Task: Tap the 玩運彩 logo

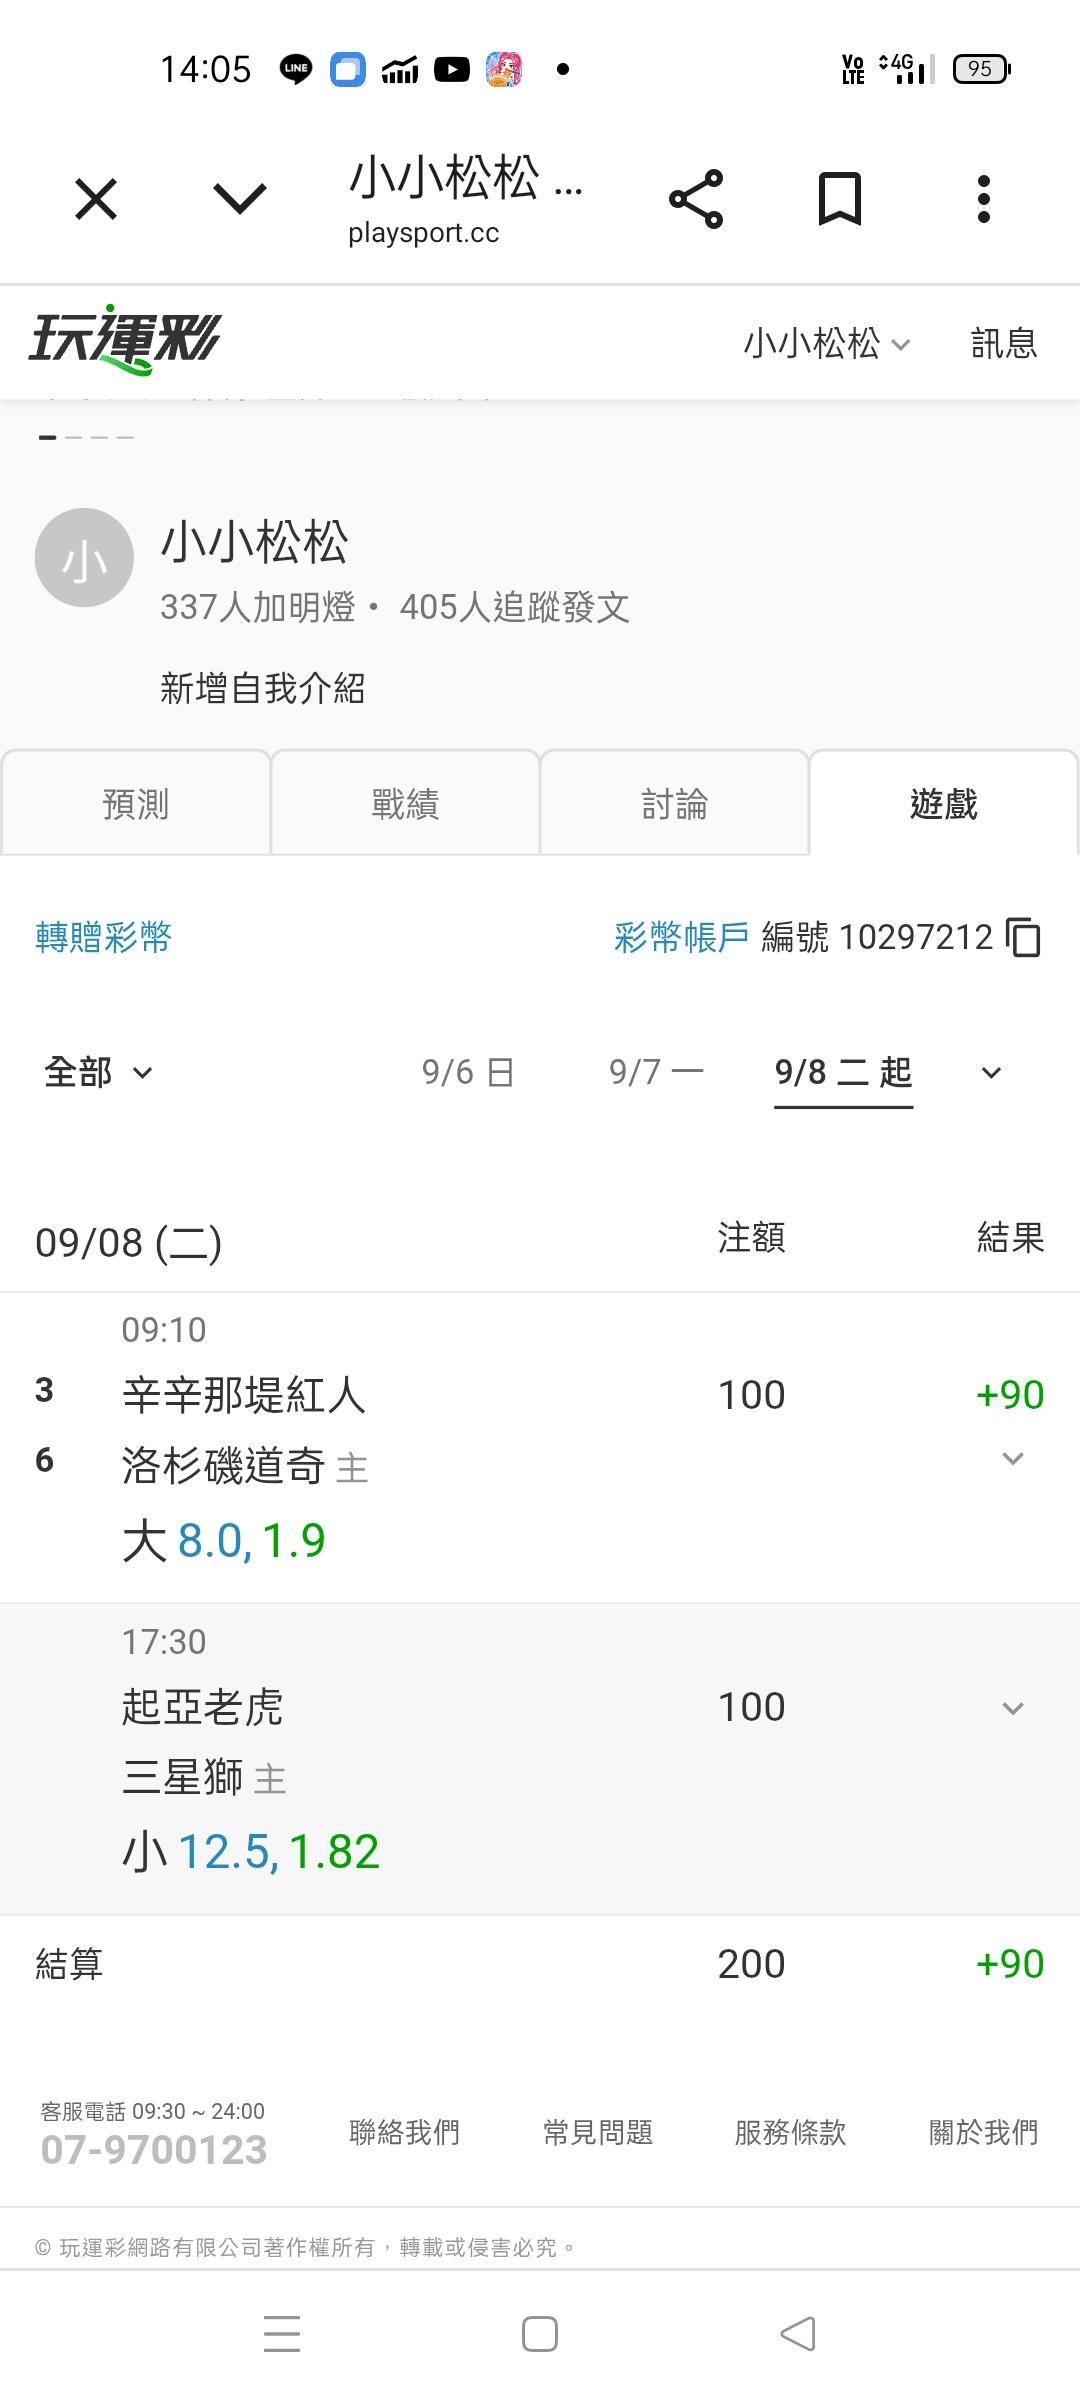Action: tap(124, 339)
